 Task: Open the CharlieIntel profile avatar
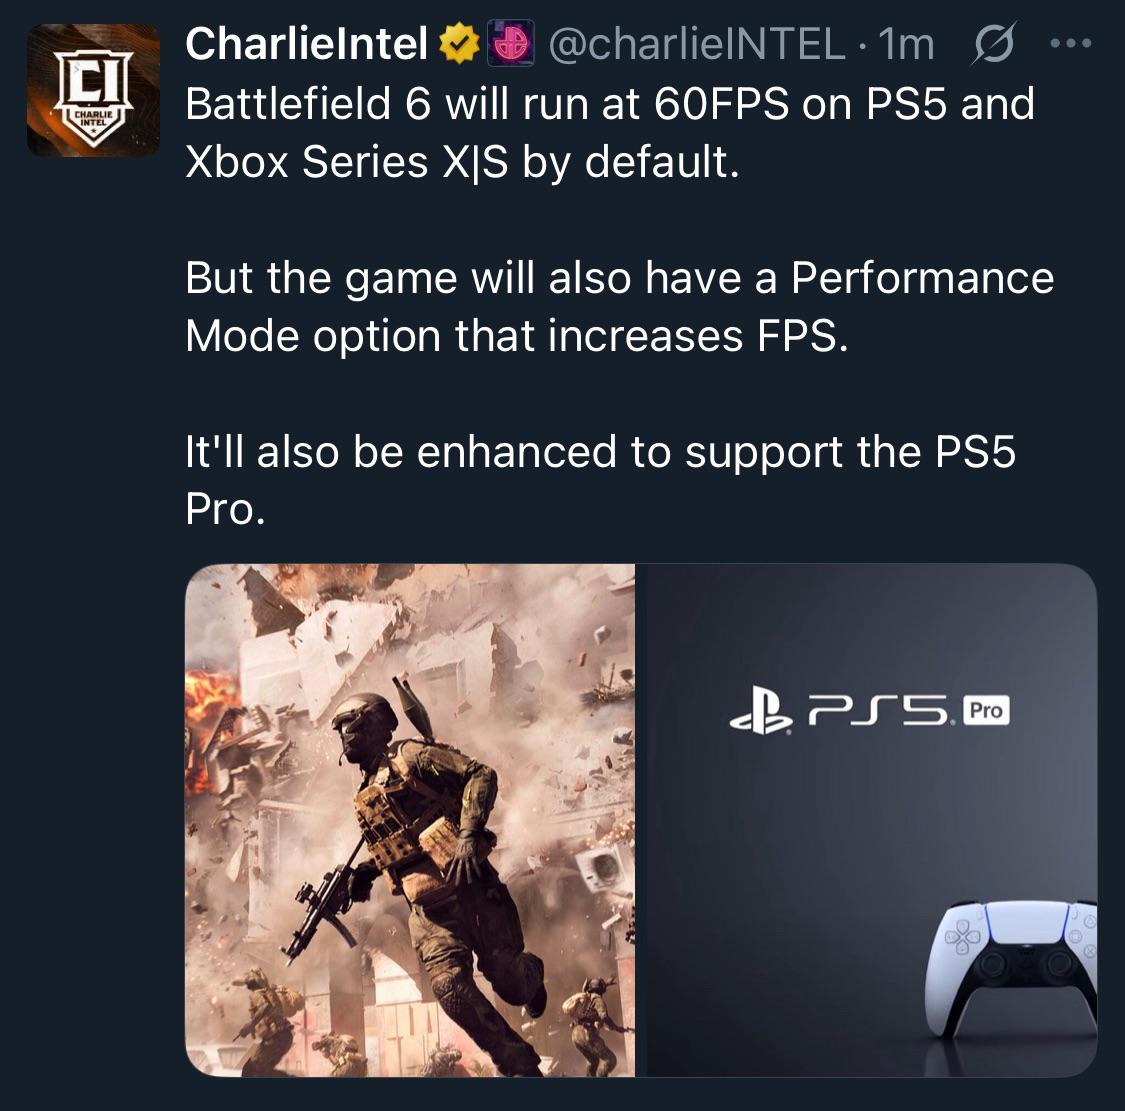[93, 90]
